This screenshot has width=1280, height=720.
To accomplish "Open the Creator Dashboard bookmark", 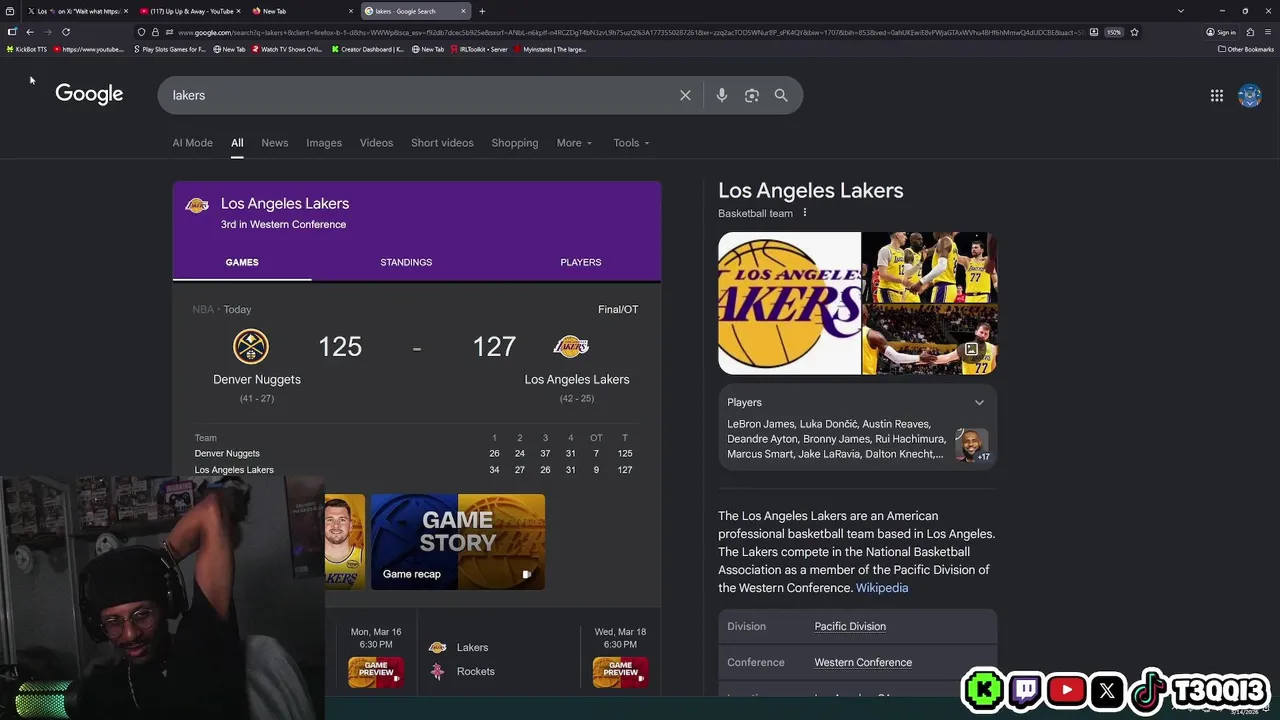I will pyautogui.click(x=367, y=49).
